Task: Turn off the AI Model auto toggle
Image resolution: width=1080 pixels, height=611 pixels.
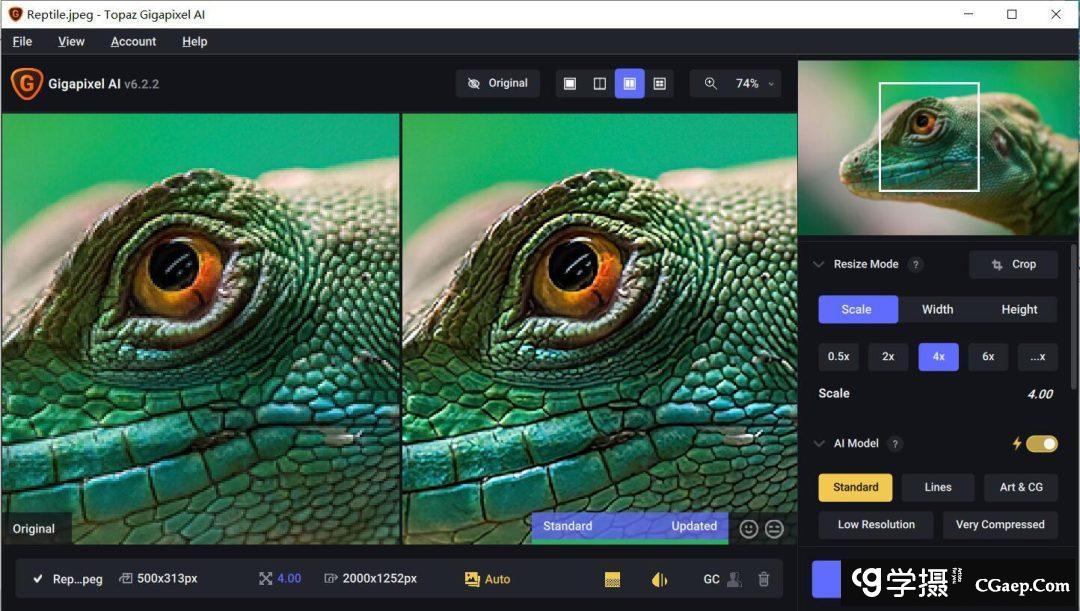Action: [x=1041, y=444]
